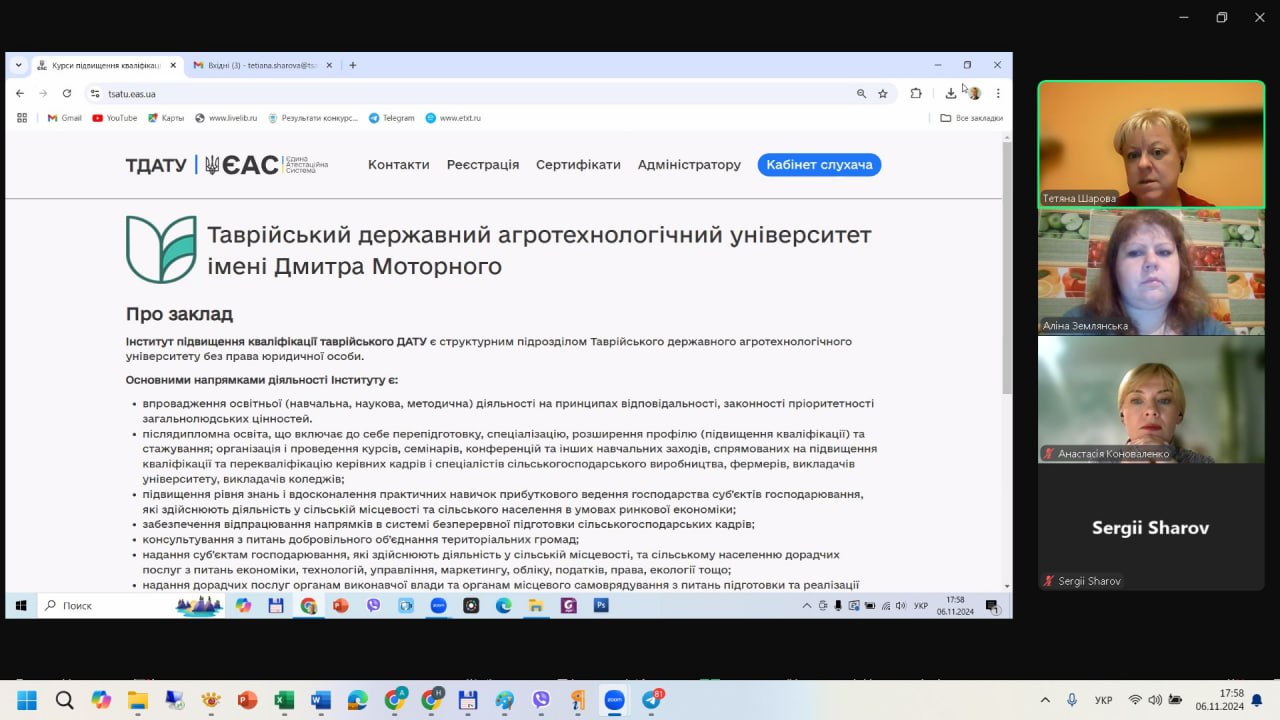Viewport: 1280px width, 720px height.
Task: Close the Gmail Вхідні tab
Action: [329, 65]
